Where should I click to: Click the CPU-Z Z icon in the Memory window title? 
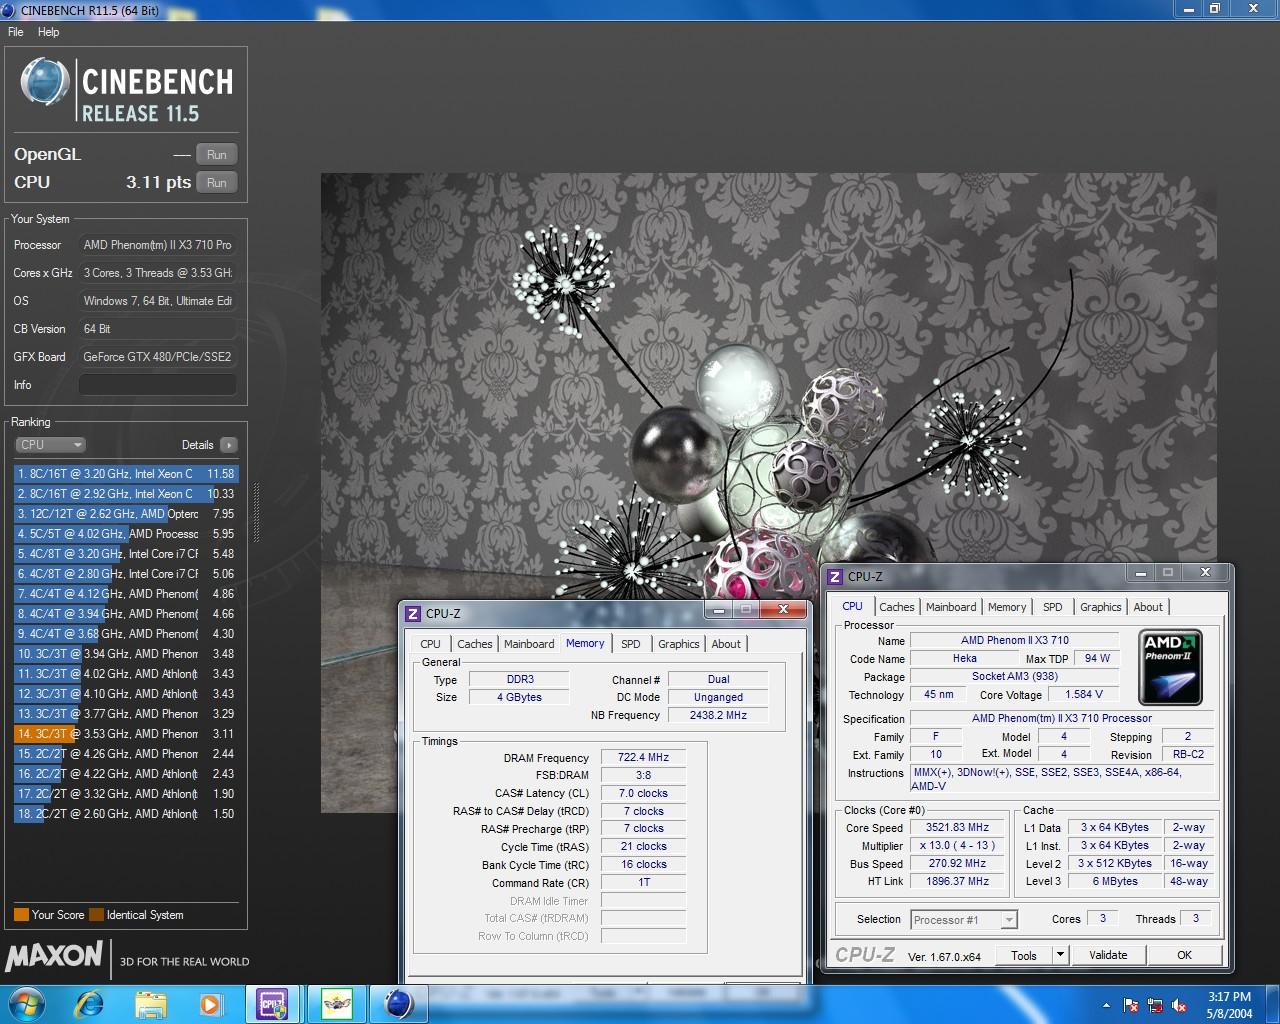[x=413, y=614]
